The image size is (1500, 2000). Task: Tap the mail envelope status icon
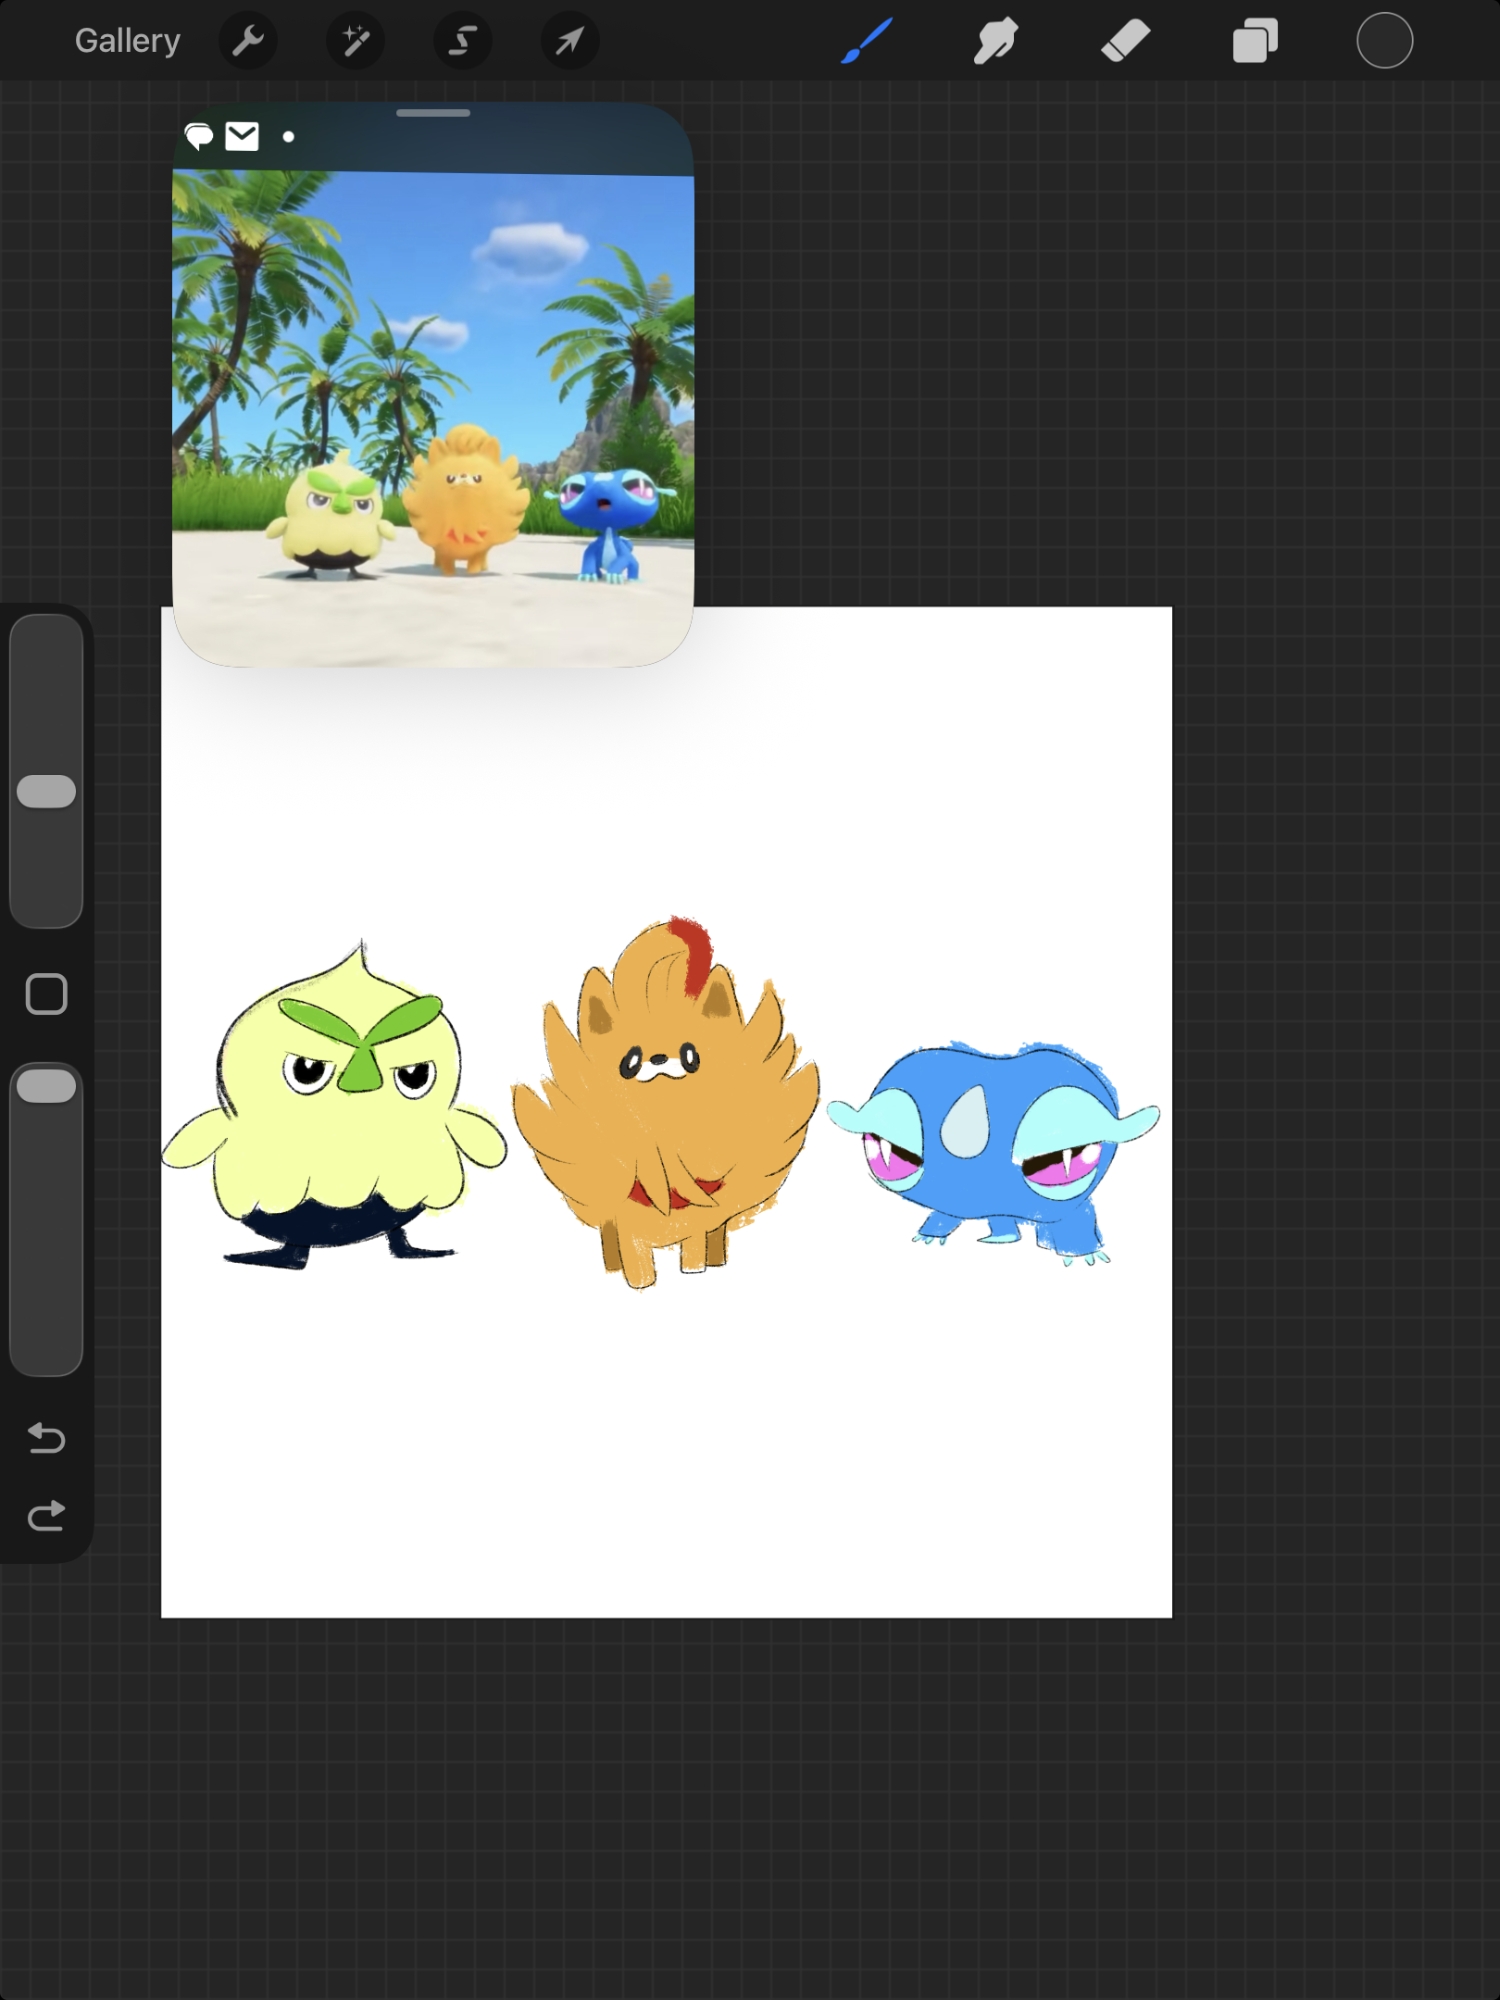pyautogui.click(x=242, y=136)
